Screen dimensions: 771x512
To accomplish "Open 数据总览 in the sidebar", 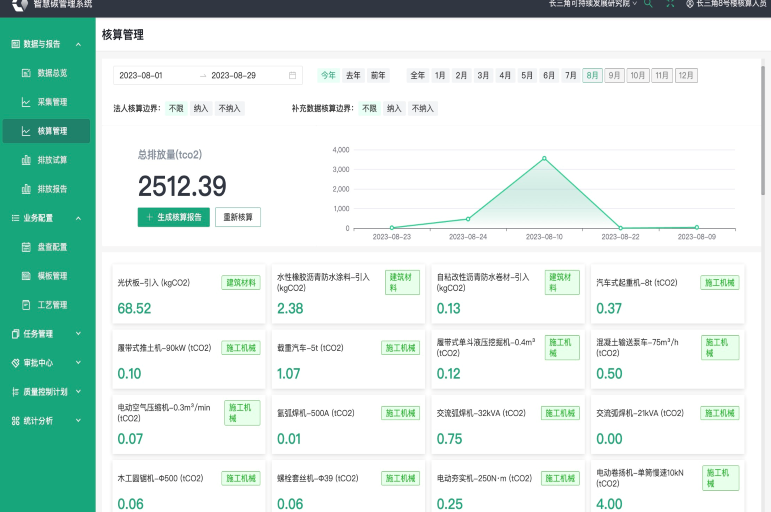I will 52,73.
